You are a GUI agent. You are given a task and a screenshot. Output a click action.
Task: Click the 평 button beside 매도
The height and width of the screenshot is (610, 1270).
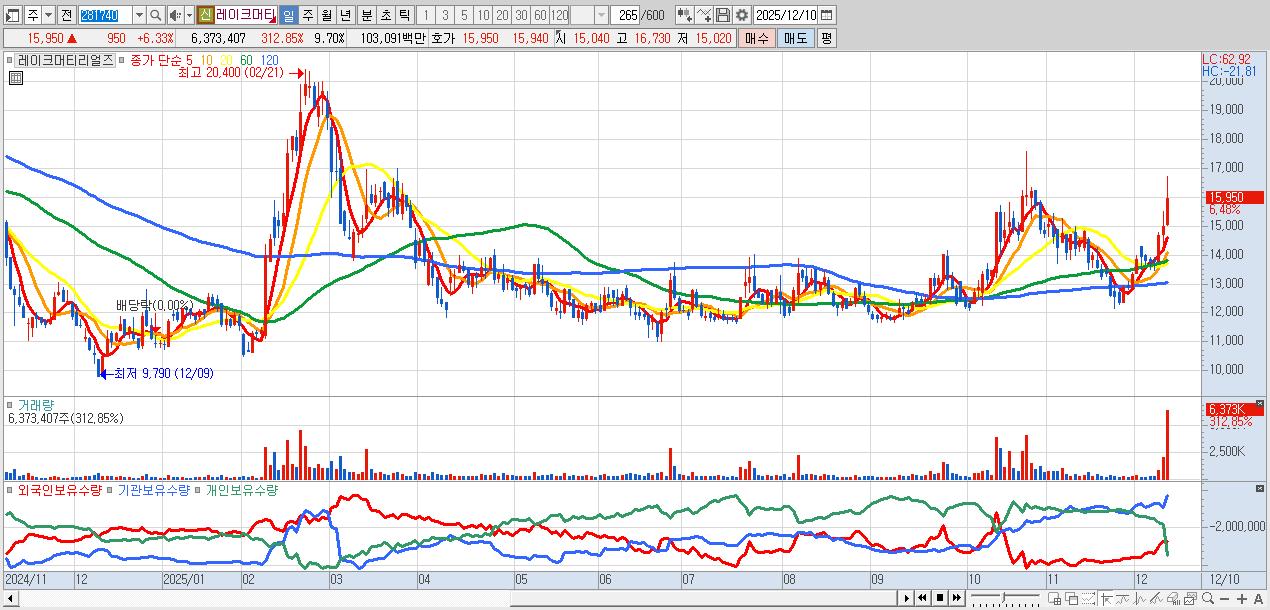[826, 38]
